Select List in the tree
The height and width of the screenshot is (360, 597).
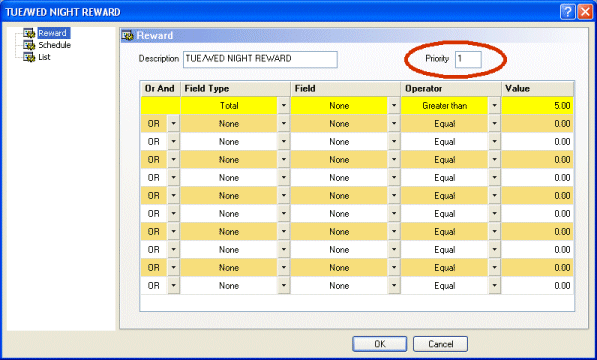[x=44, y=57]
